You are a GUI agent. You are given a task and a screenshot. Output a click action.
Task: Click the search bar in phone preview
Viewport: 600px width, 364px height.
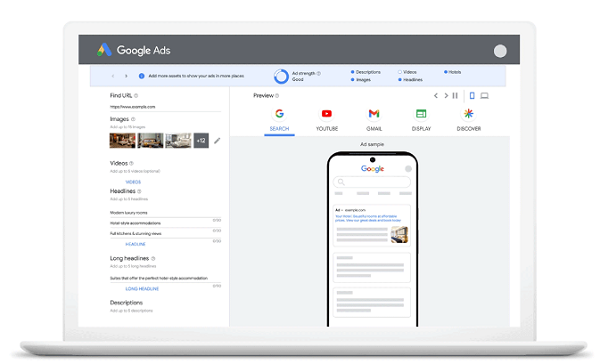pos(372,182)
